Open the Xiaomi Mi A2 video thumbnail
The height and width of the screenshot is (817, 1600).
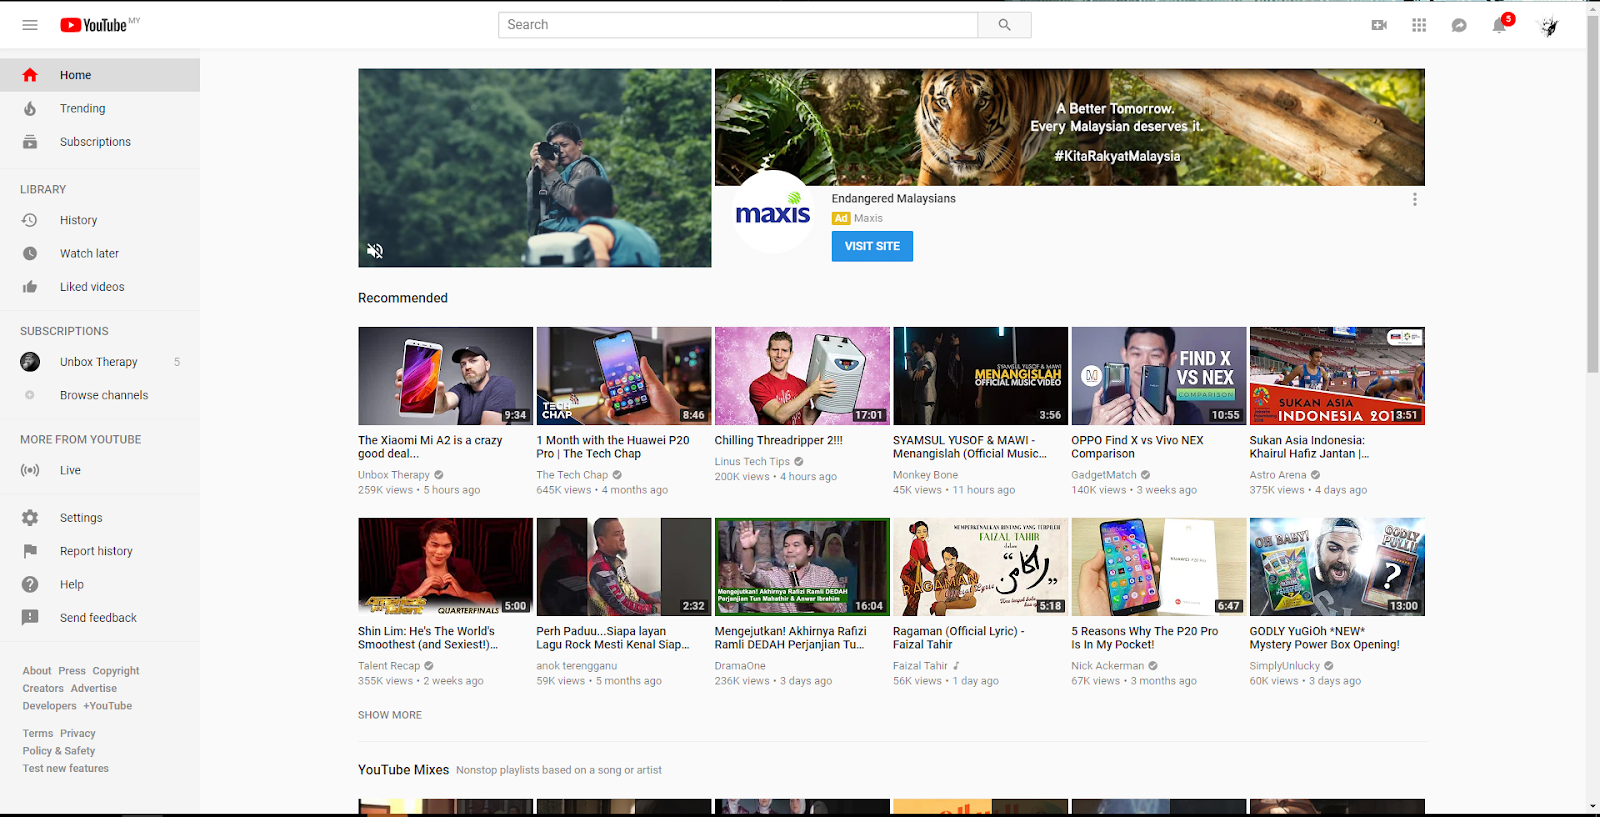[x=445, y=376]
